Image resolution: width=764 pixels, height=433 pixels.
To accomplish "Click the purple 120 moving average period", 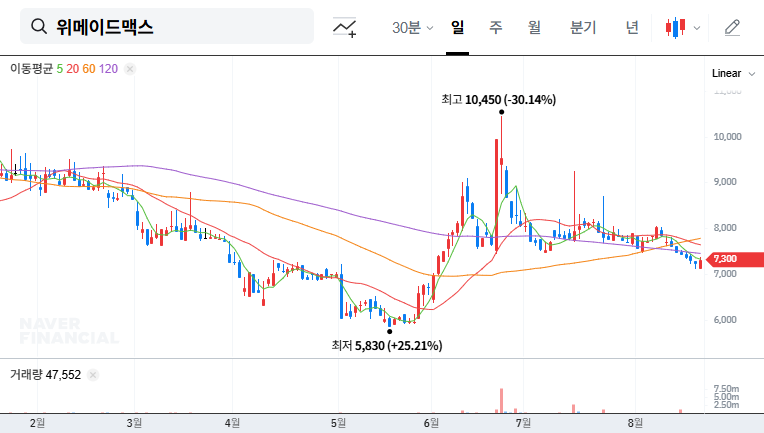I will [x=108, y=69].
